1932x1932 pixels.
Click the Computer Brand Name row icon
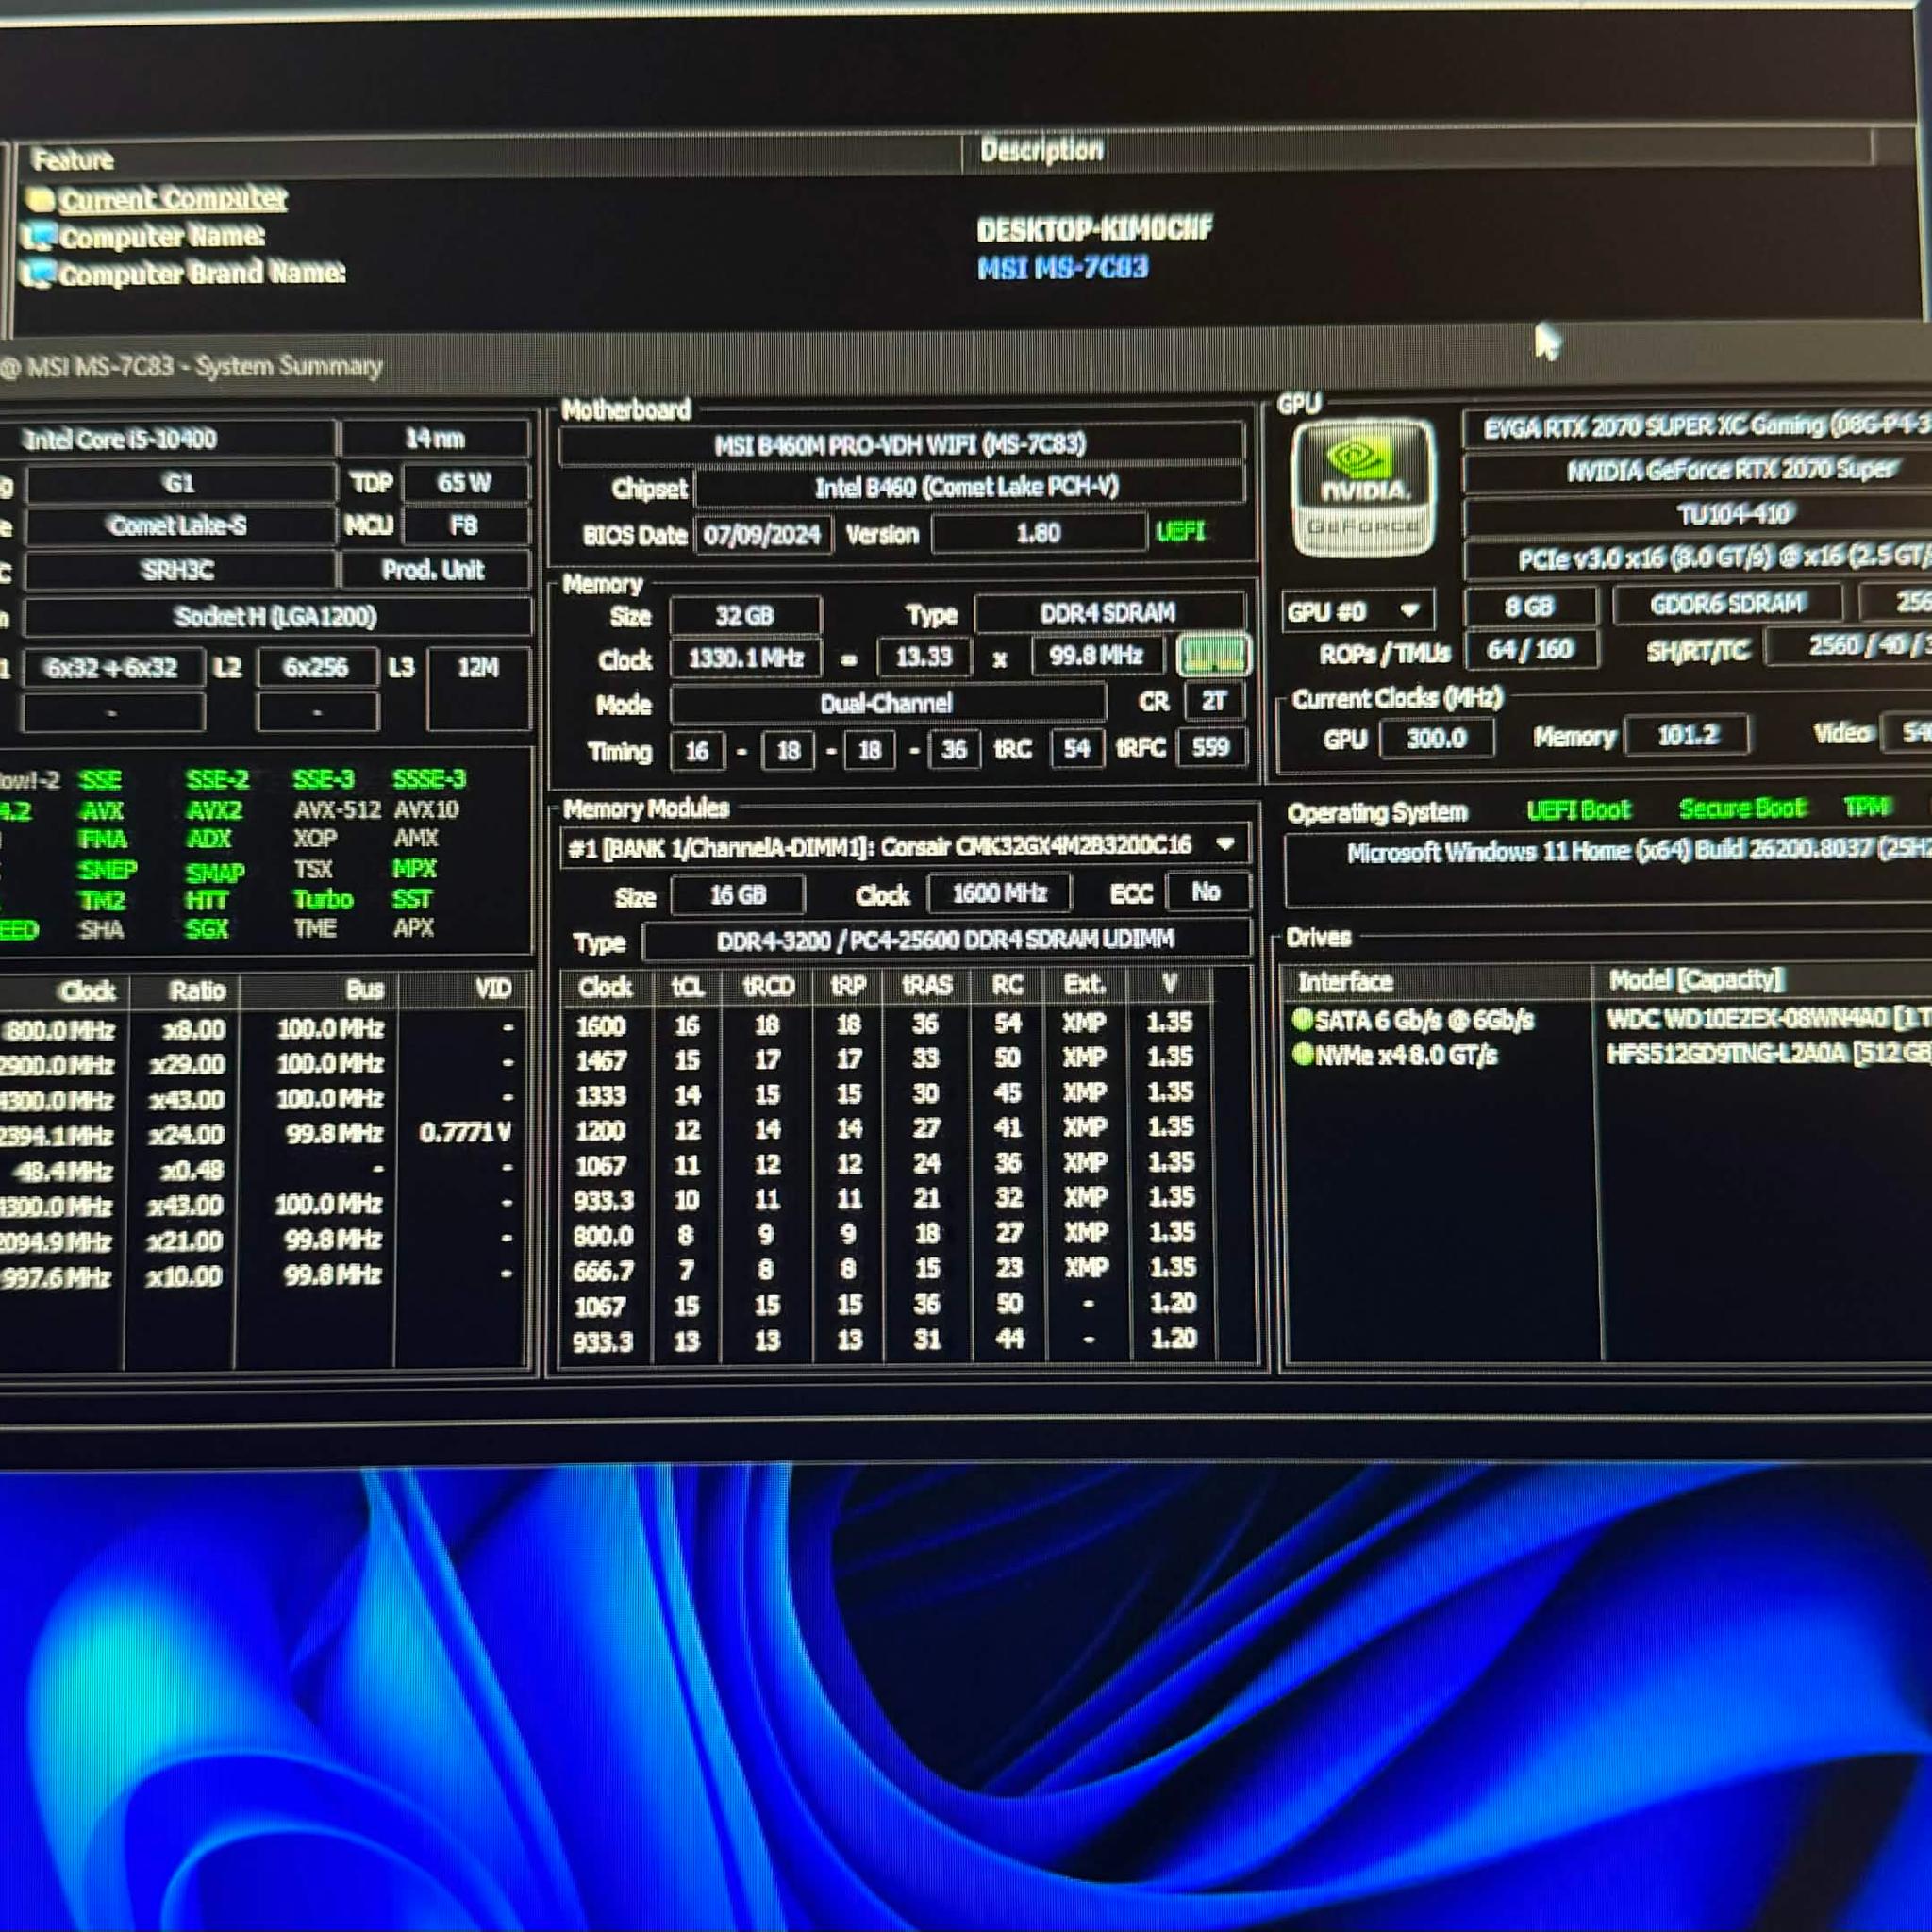(38, 273)
